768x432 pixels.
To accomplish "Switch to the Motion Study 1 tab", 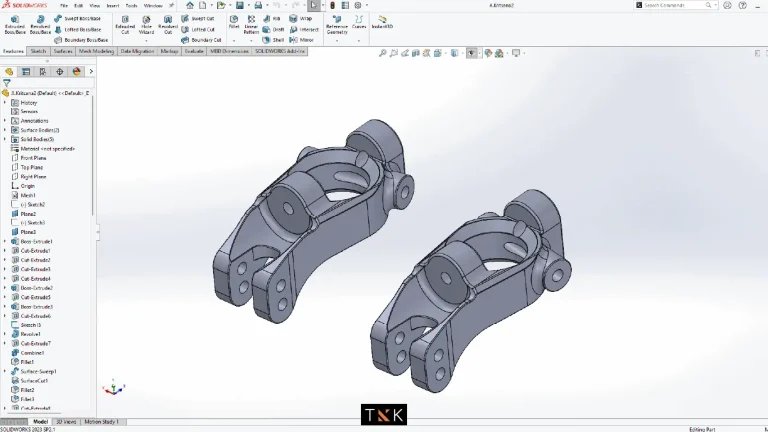I will (x=101, y=422).
